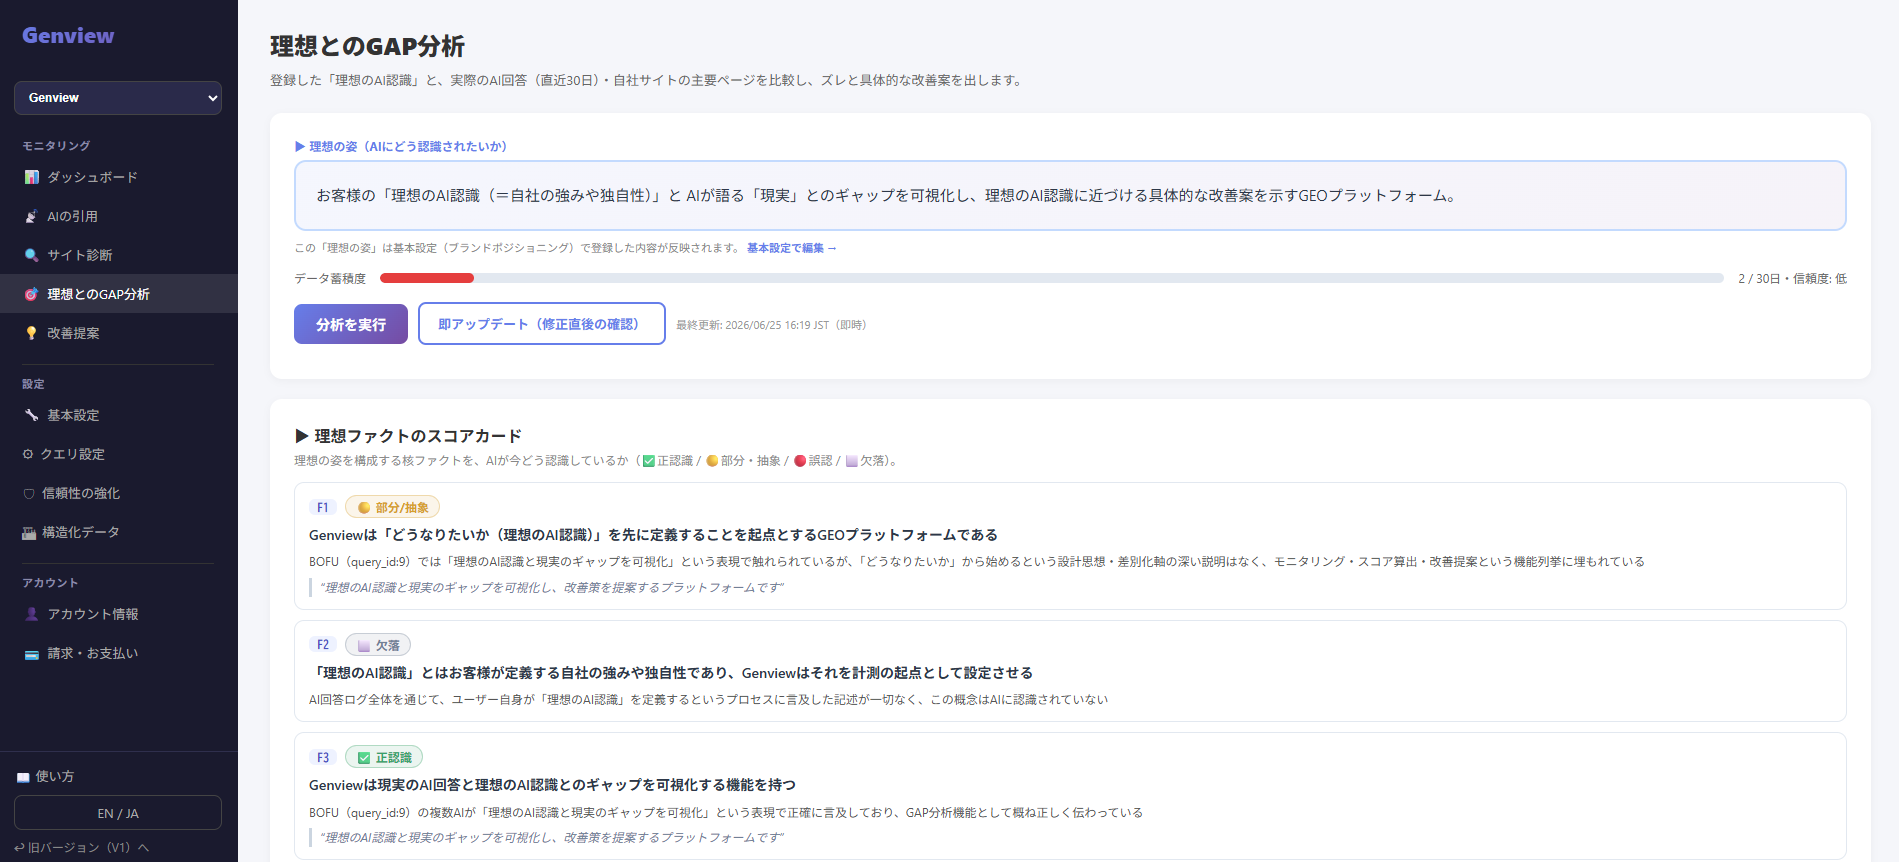Screen dimensions: 1899x862
Task: Click the F1 fact tag
Action: click(322, 508)
